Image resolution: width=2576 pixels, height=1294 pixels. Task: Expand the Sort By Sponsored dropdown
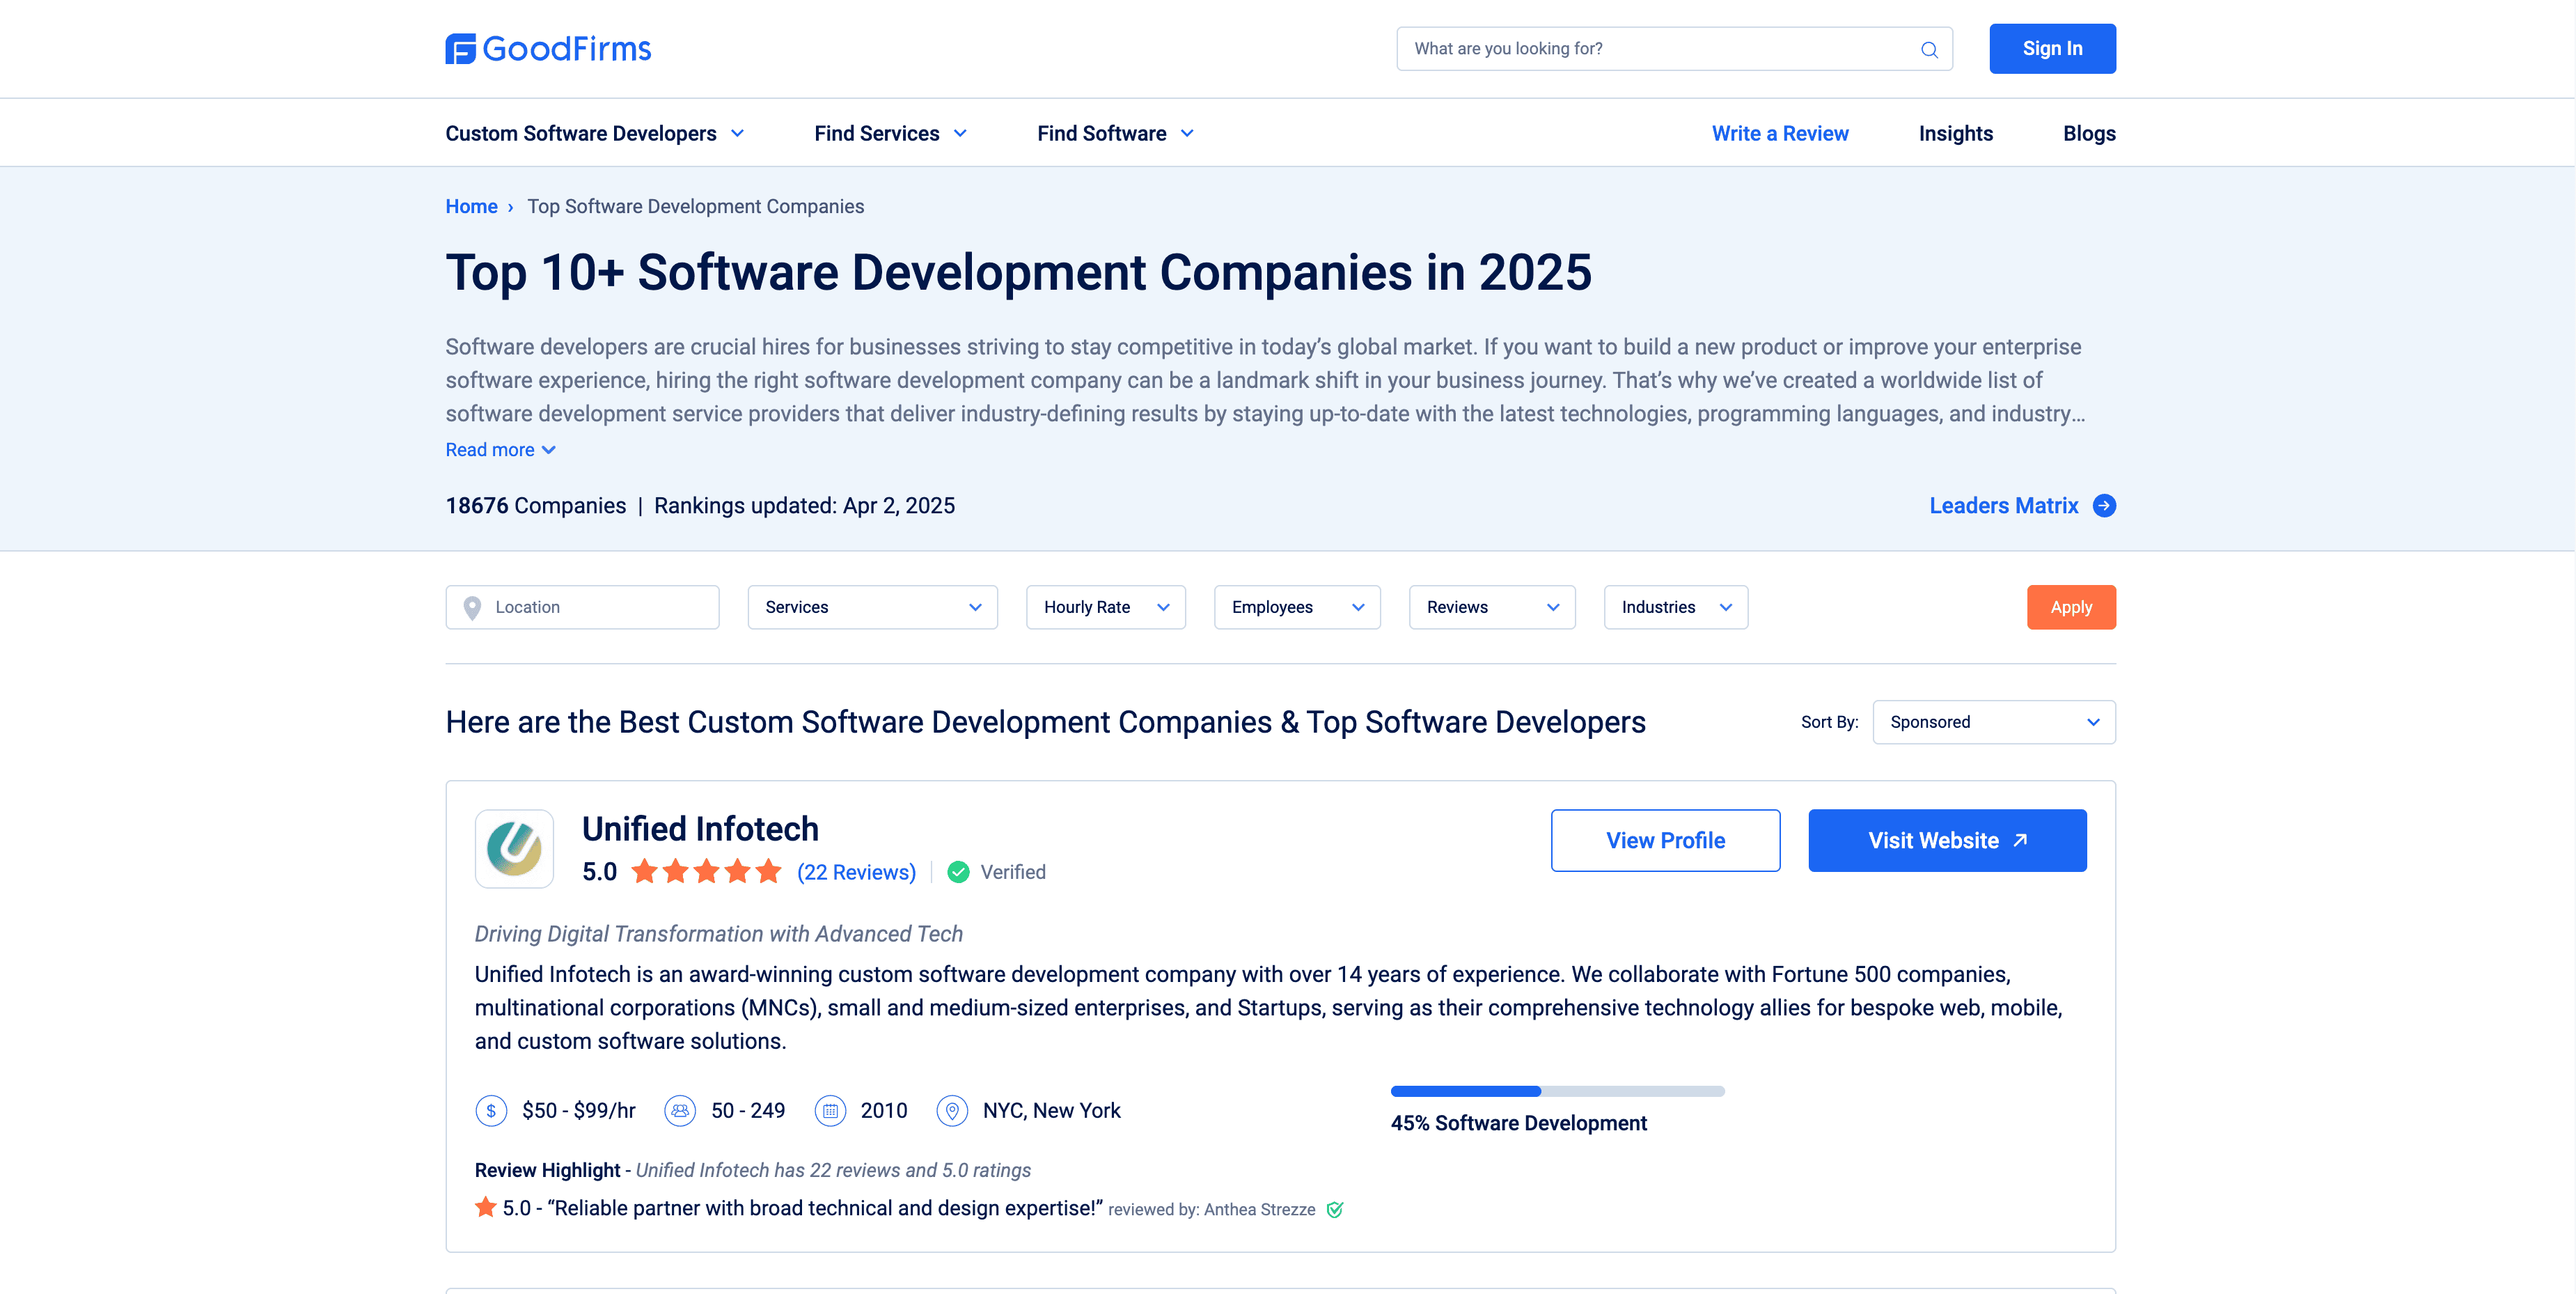point(1993,722)
